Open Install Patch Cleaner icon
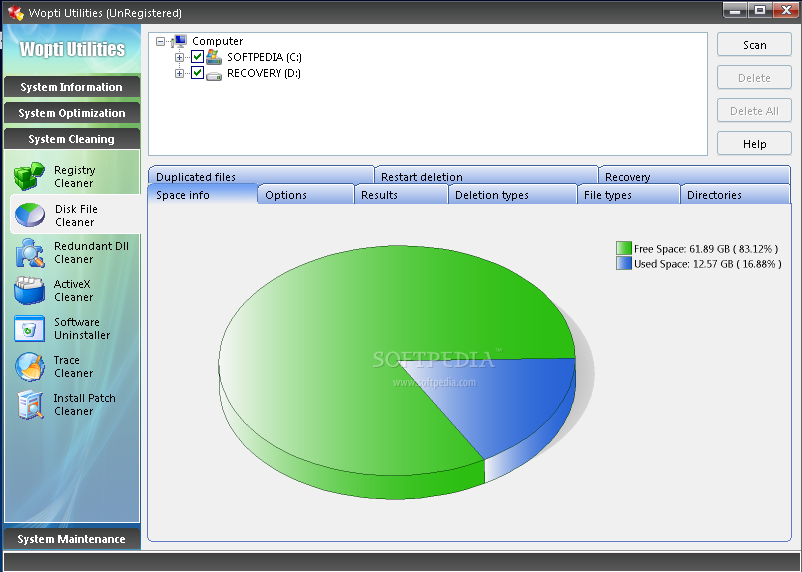The image size is (802, 572). 30,405
